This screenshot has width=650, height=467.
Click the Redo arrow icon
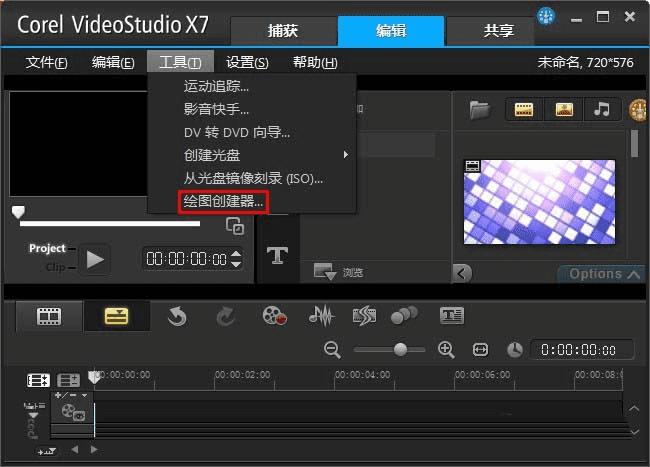click(226, 317)
